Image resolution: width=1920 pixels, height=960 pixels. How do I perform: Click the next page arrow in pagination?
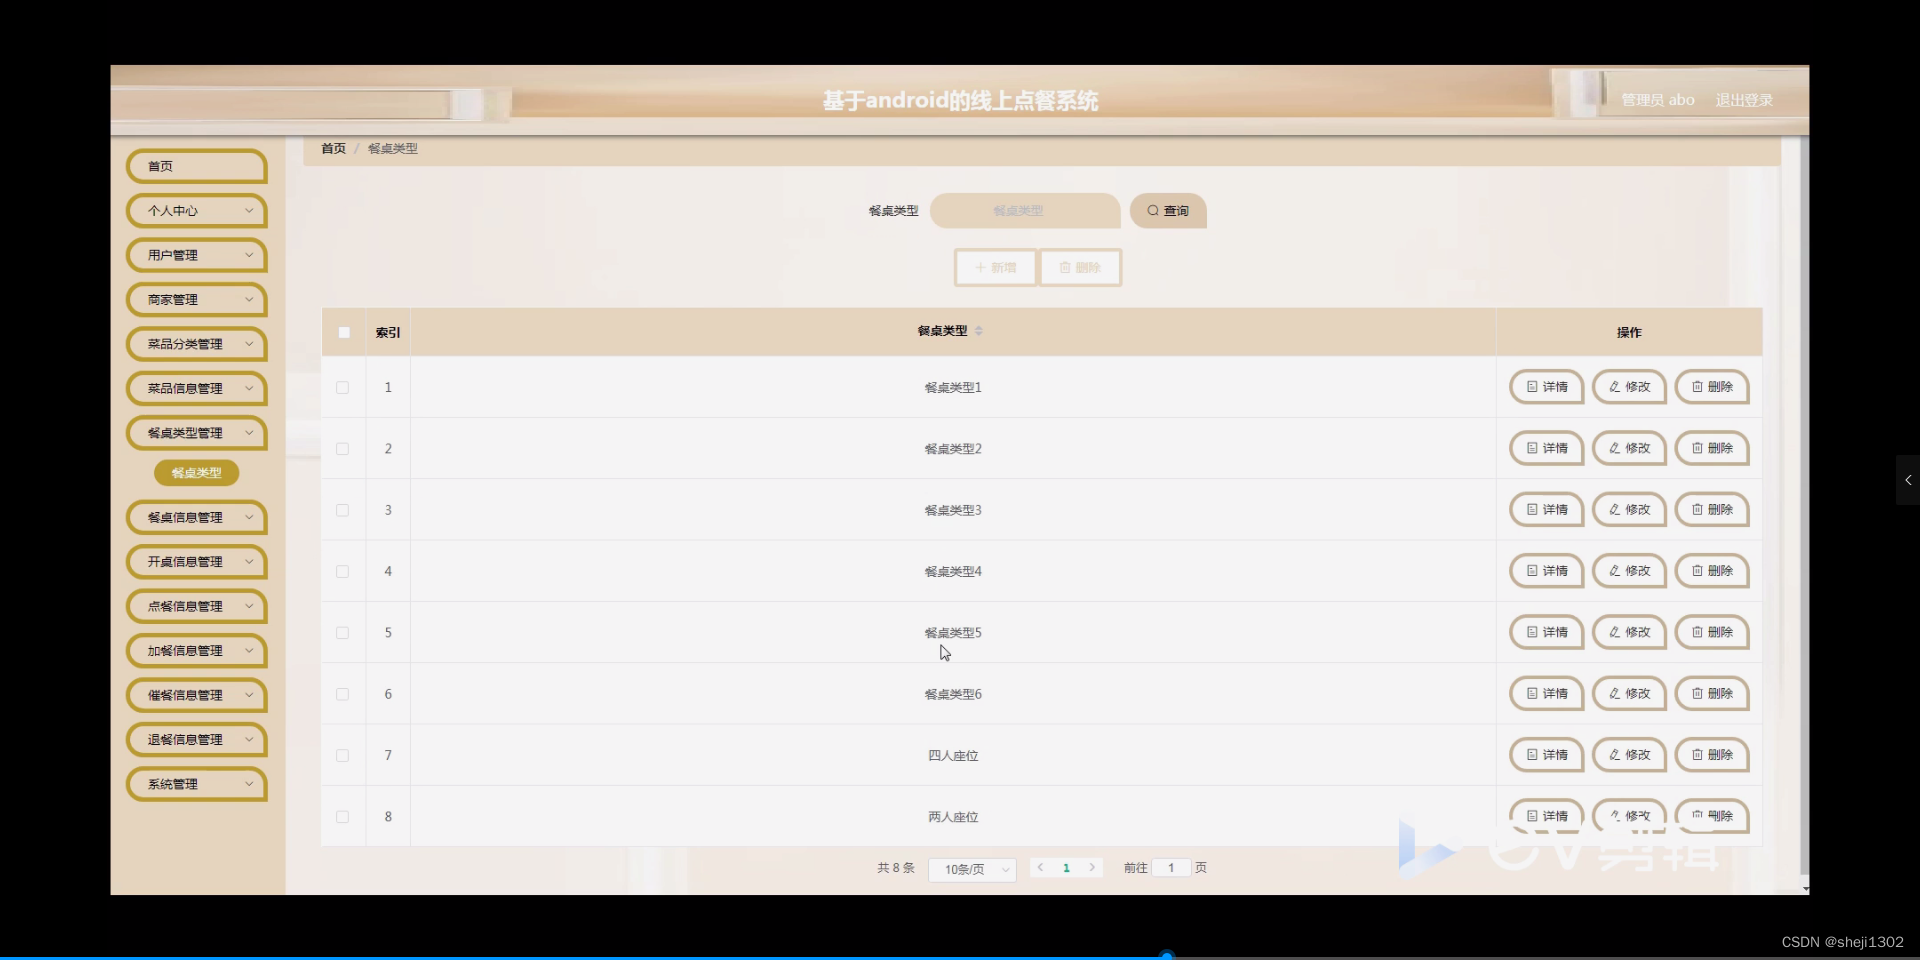coord(1092,868)
